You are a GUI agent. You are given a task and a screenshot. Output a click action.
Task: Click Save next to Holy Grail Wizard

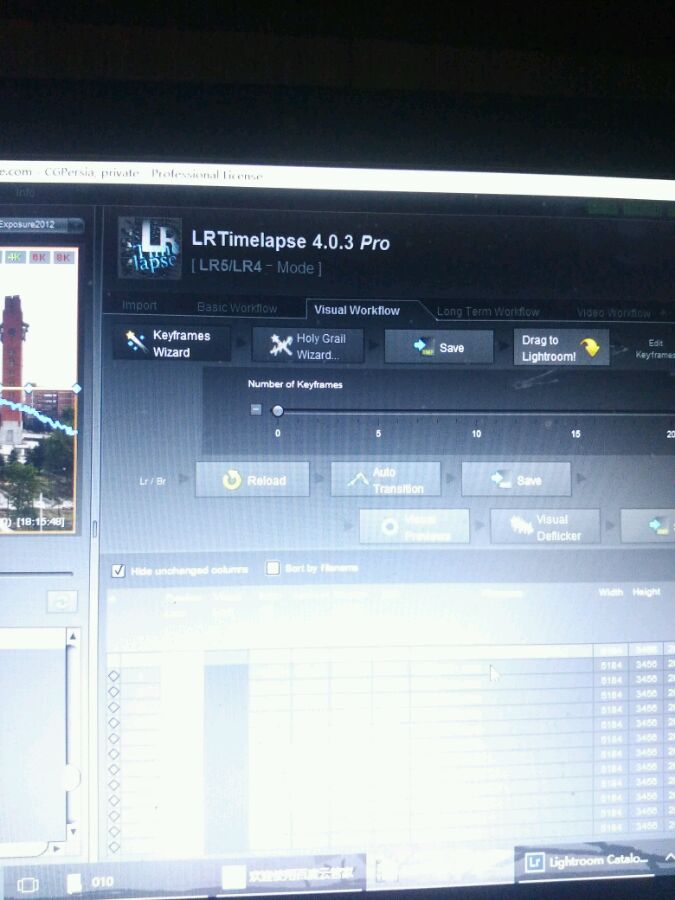click(439, 347)
